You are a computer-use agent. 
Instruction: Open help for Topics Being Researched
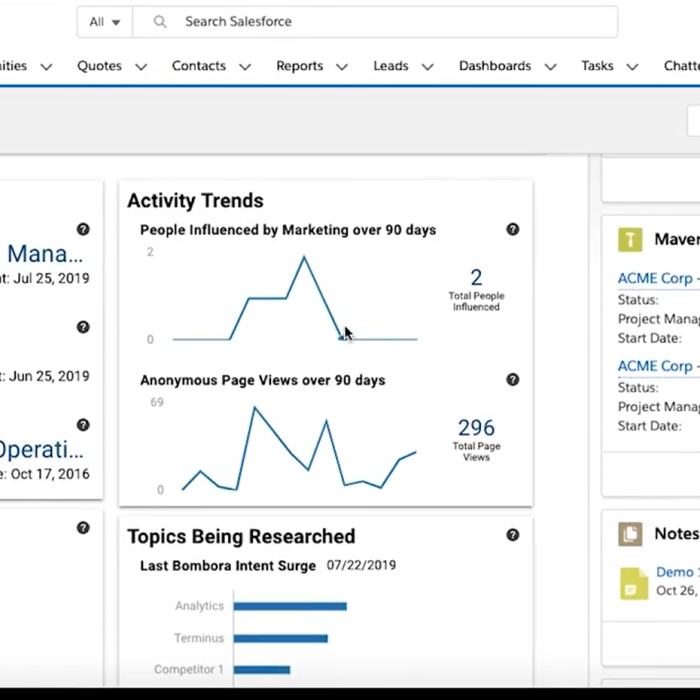tap(512, 535)
